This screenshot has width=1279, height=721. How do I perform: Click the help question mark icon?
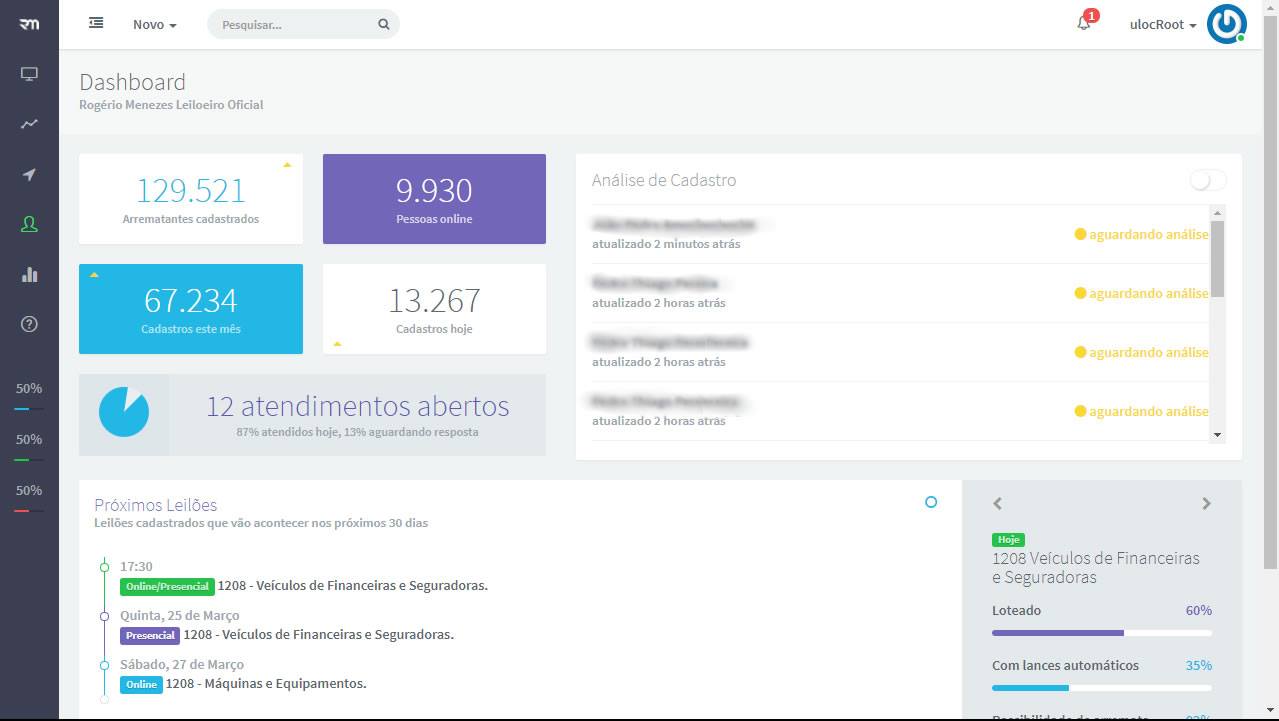[x=29, y=324]
